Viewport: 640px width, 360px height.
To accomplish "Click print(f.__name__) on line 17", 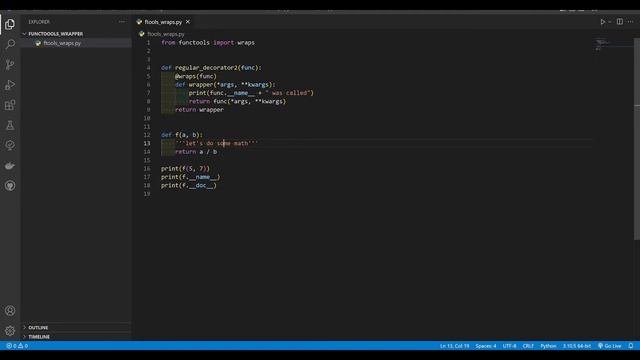I will tap(190, 177).
